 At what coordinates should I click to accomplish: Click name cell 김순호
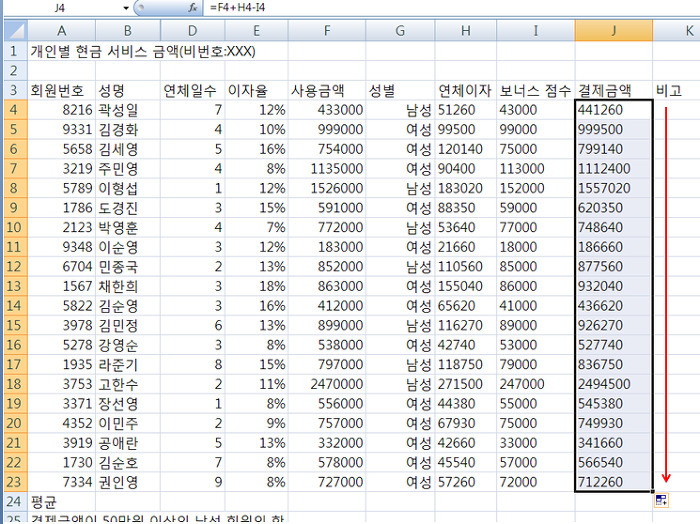(x=128, y=462)
